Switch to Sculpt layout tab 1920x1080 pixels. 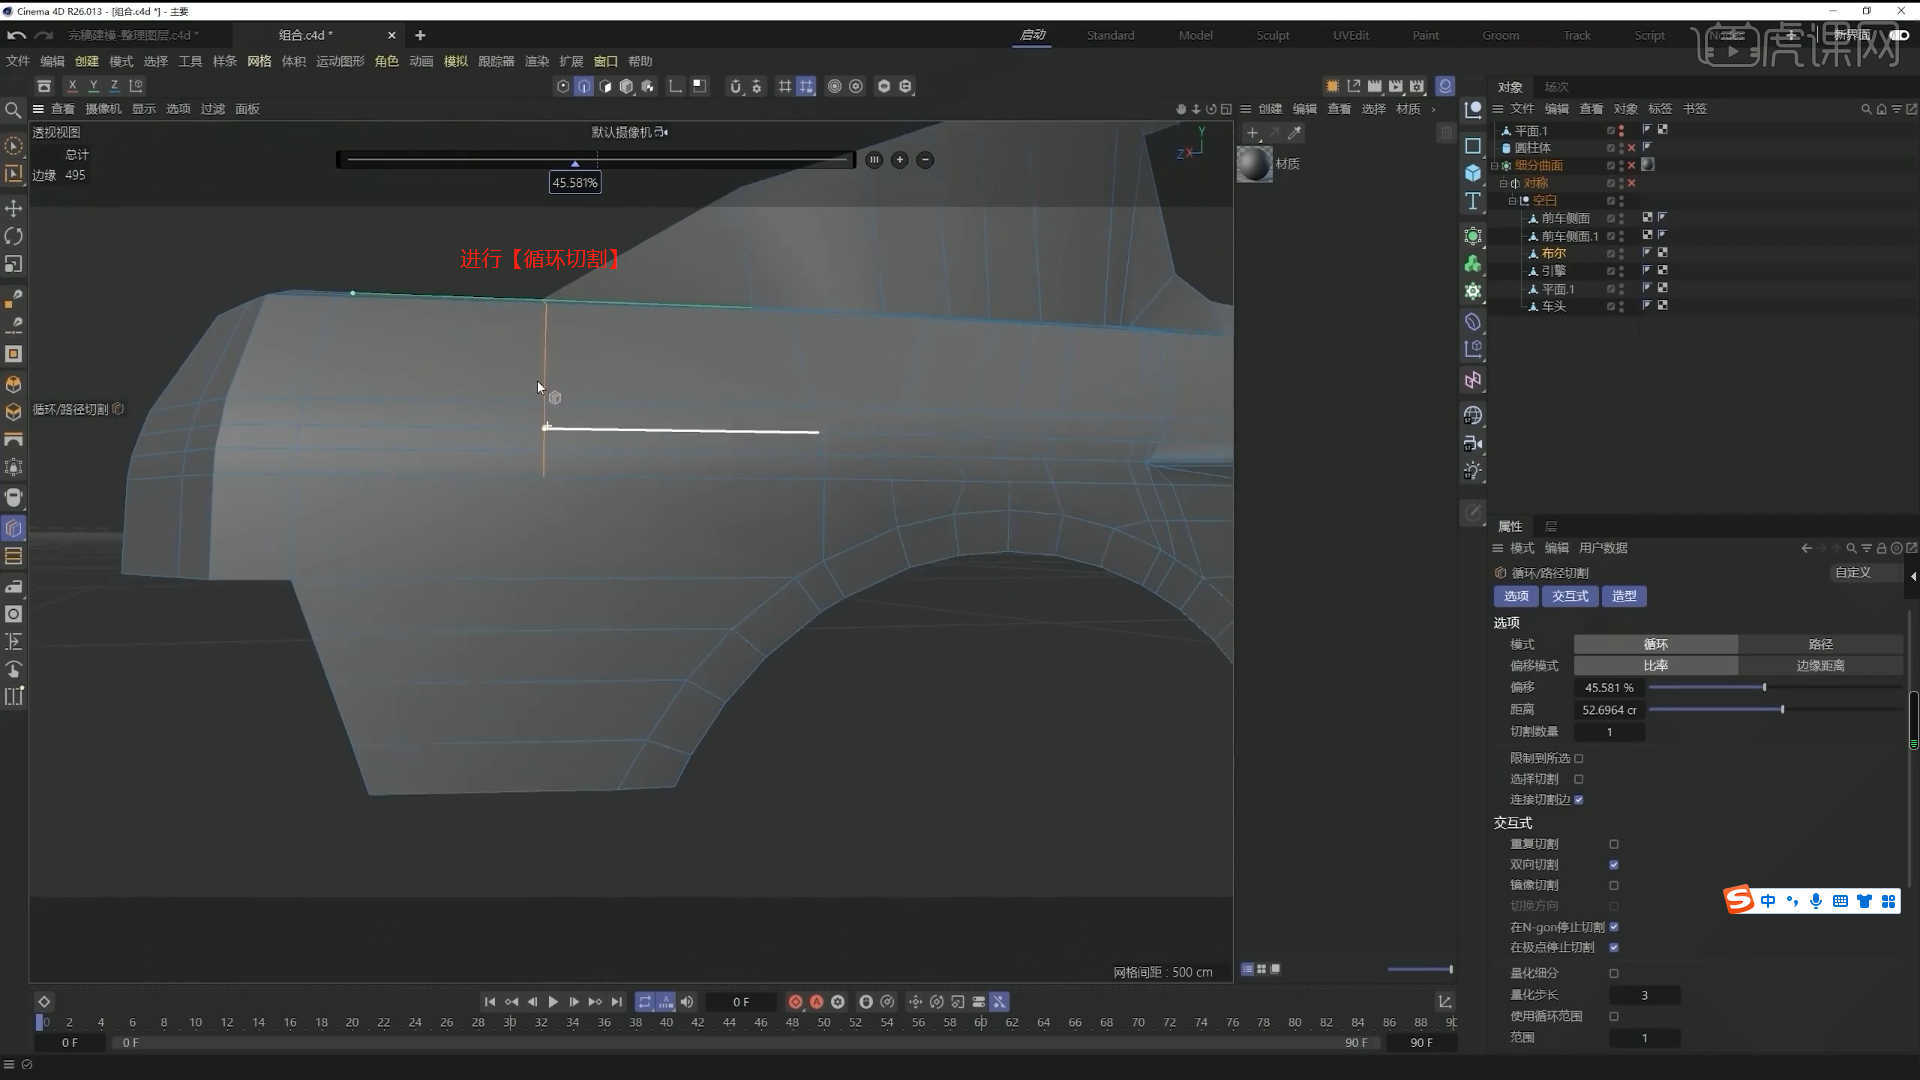1273,35
